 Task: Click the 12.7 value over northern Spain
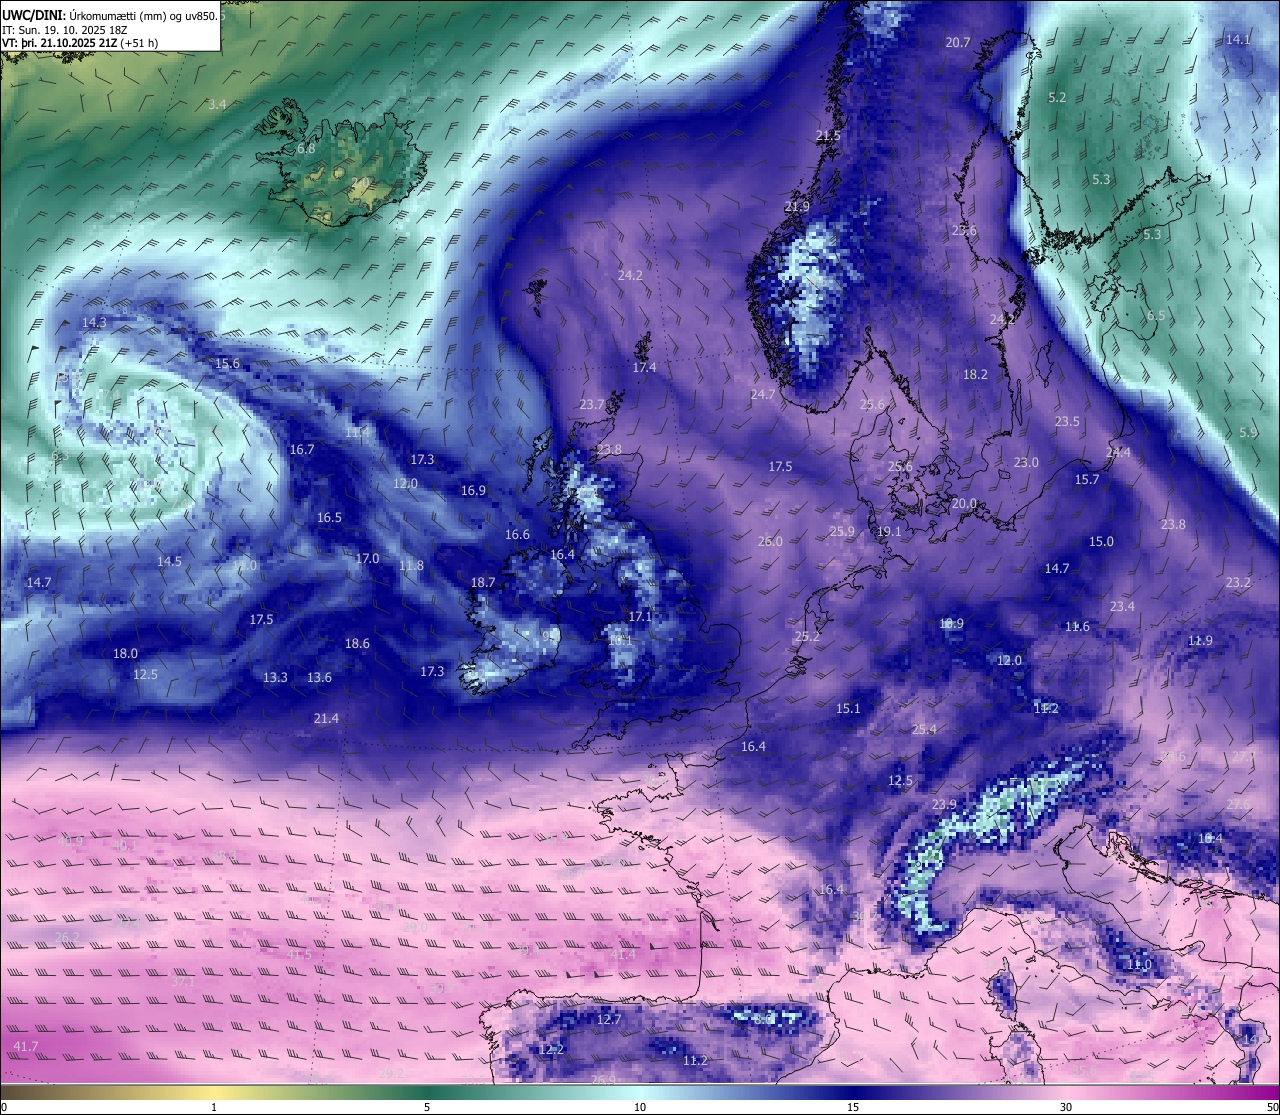(x=609, y=1019)
